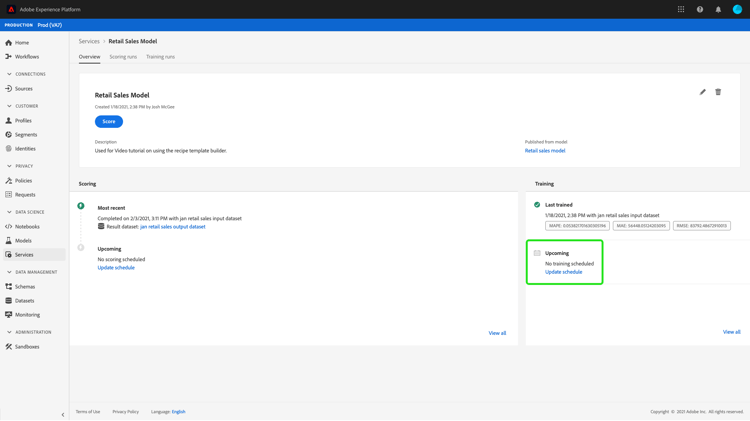Image resolution: width=750 pixels, height=421 pixels.
Task: Click the grey Upcoming scoring status icon
Action: pos(81,247)
